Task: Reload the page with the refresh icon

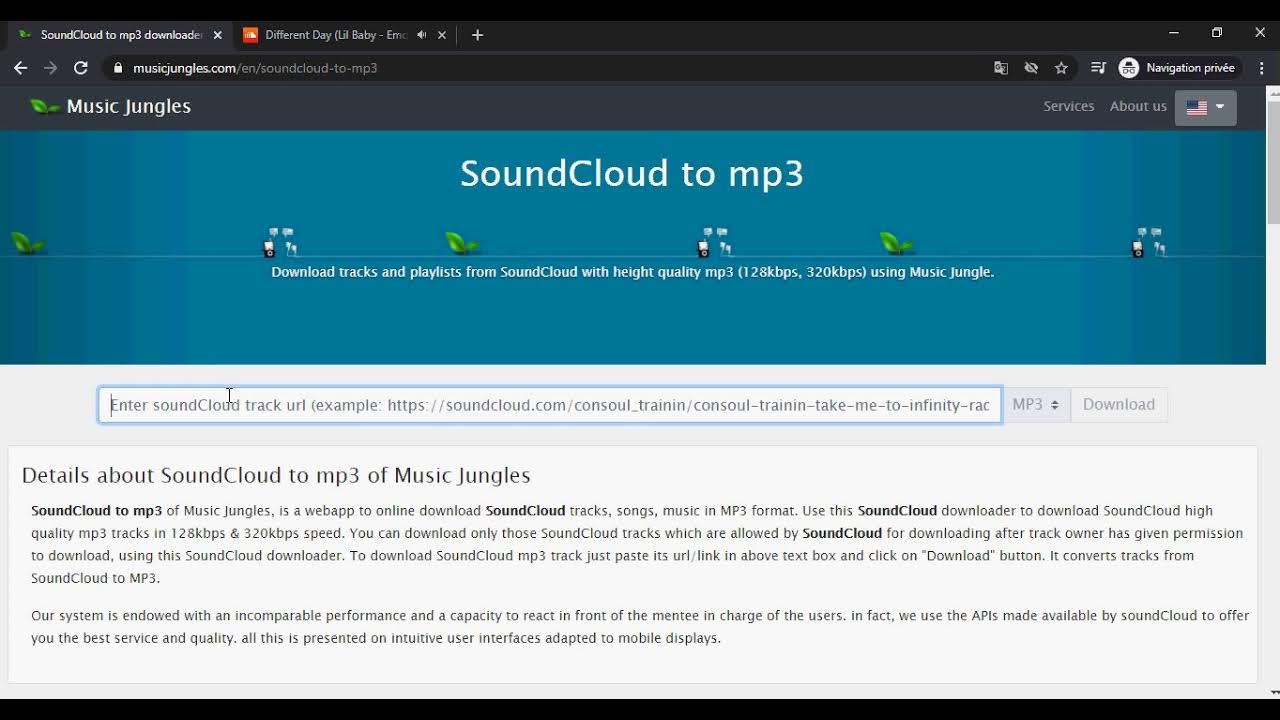Action: point(81,68)
